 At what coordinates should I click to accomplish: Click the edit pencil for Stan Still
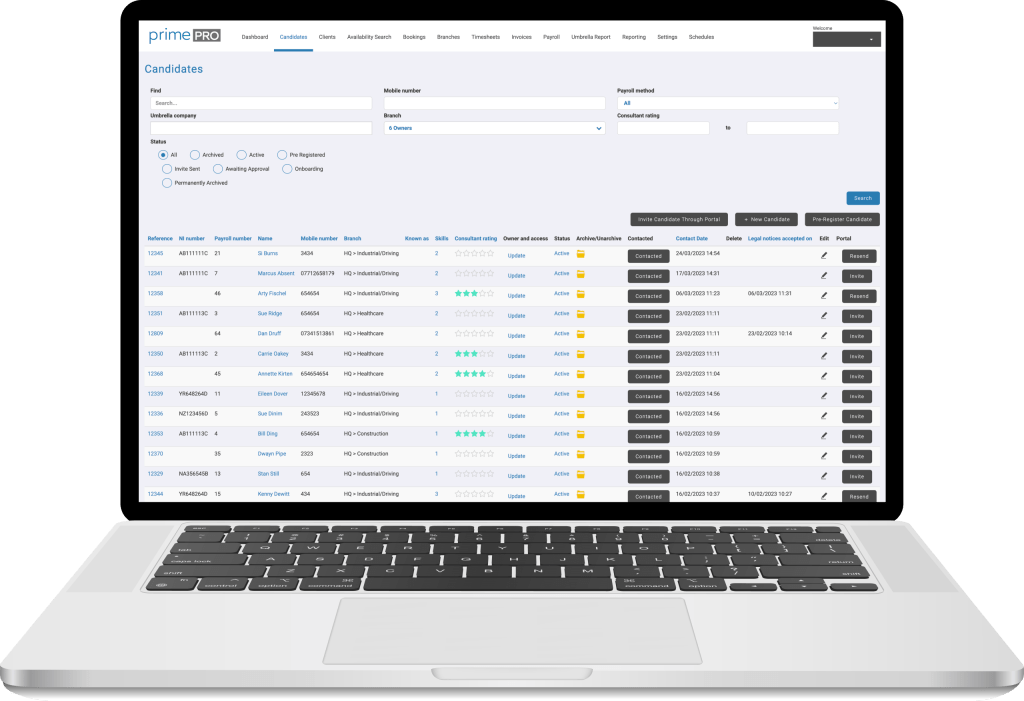[824, 476]
